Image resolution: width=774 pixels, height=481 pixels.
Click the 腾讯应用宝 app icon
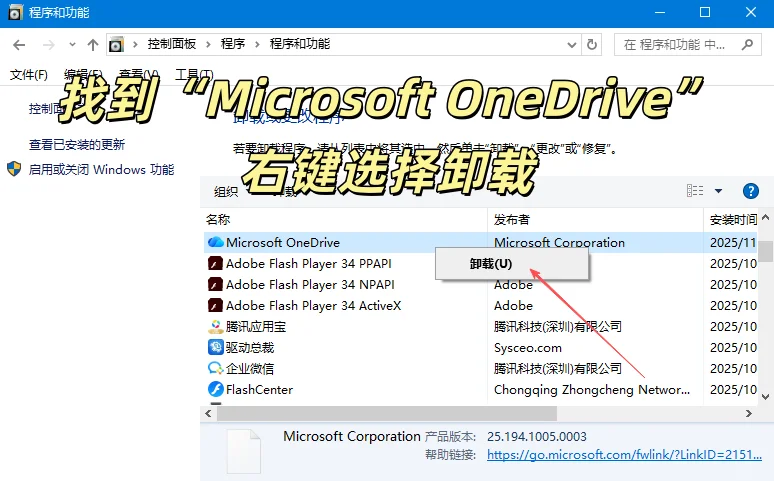215,327
